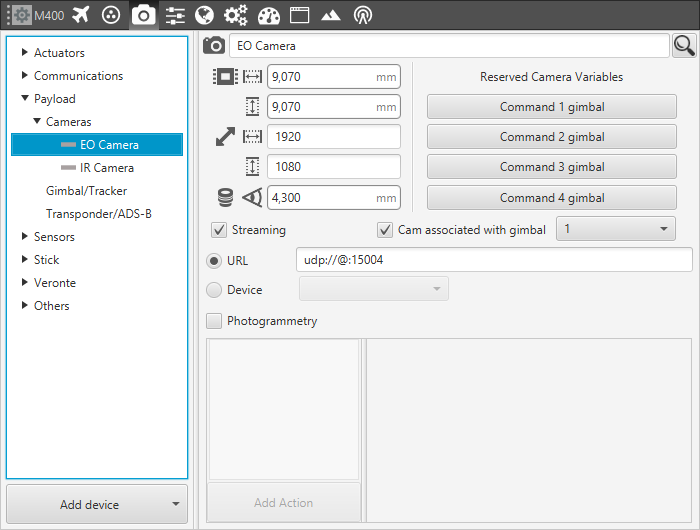
Task: Click the 1080 resolution height field
Action: tap(334, 167)
